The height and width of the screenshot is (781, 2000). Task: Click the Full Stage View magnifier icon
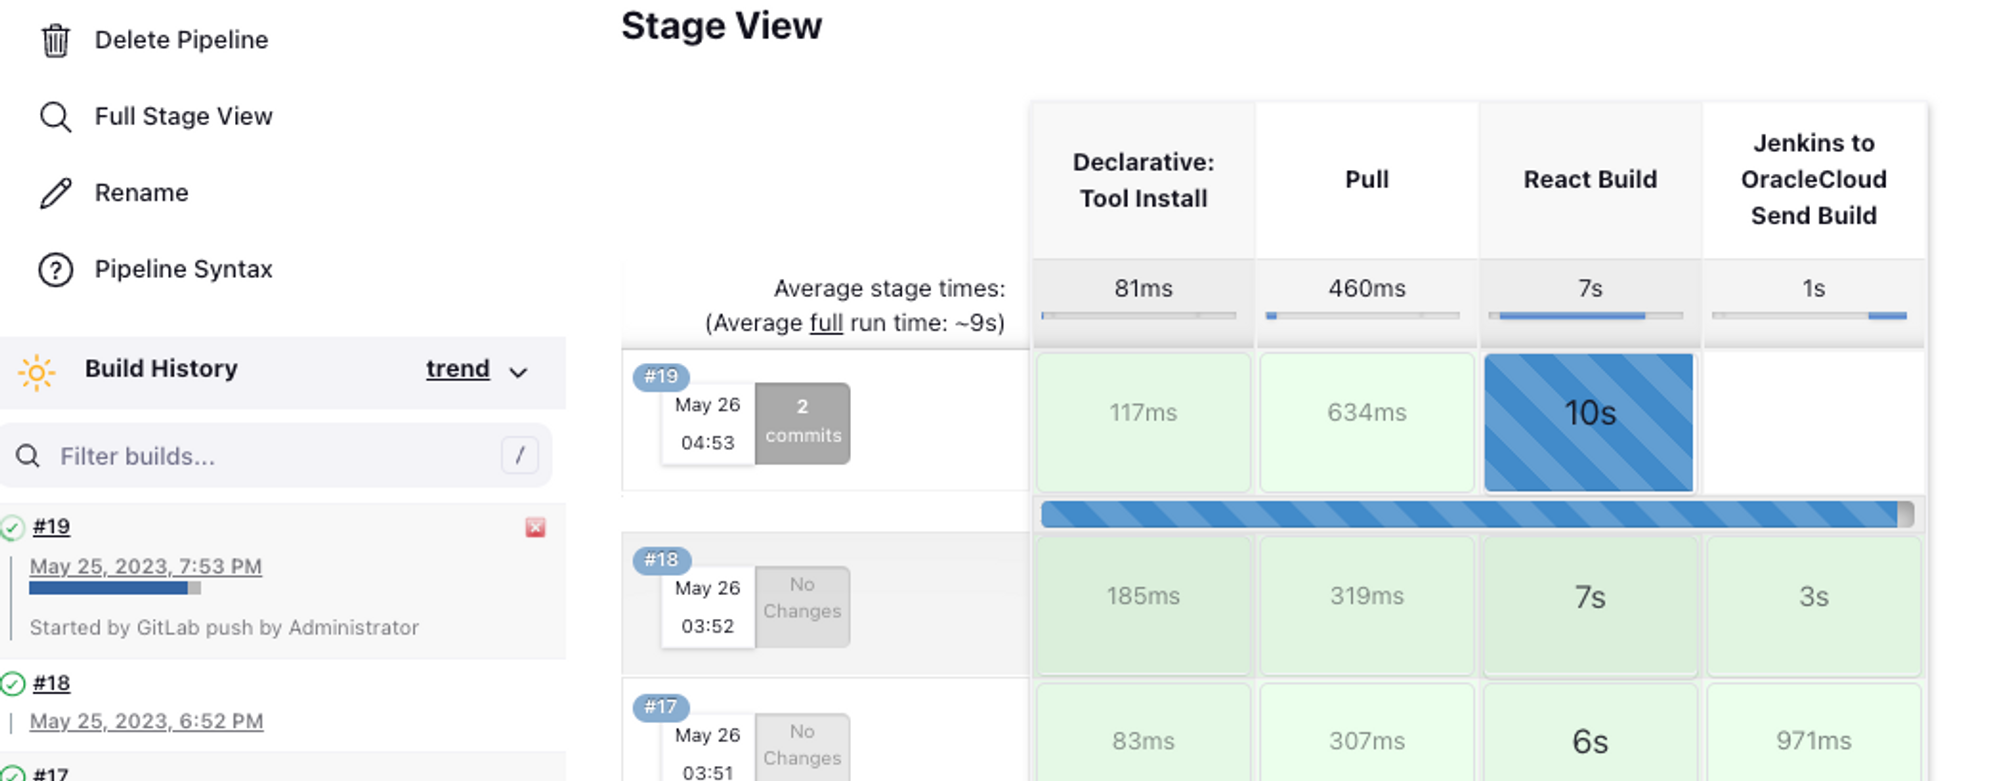coord(55,117)
